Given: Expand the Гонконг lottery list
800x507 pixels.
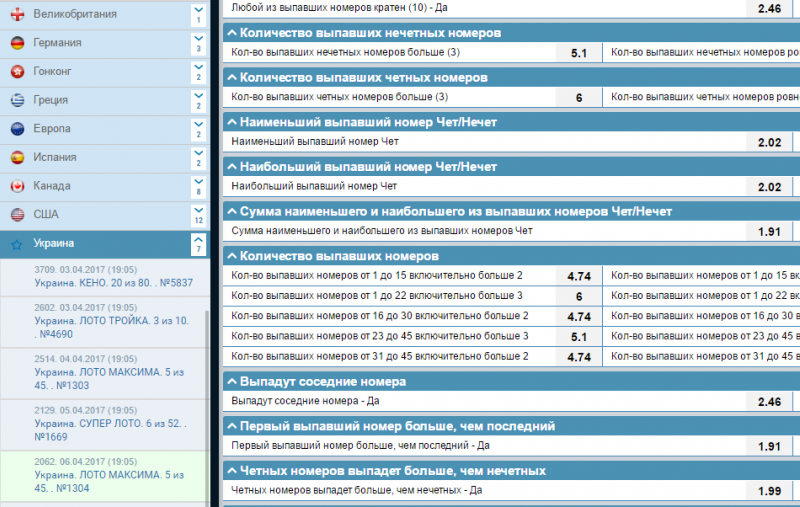Looking at the screenshot, I should [198, 71].
